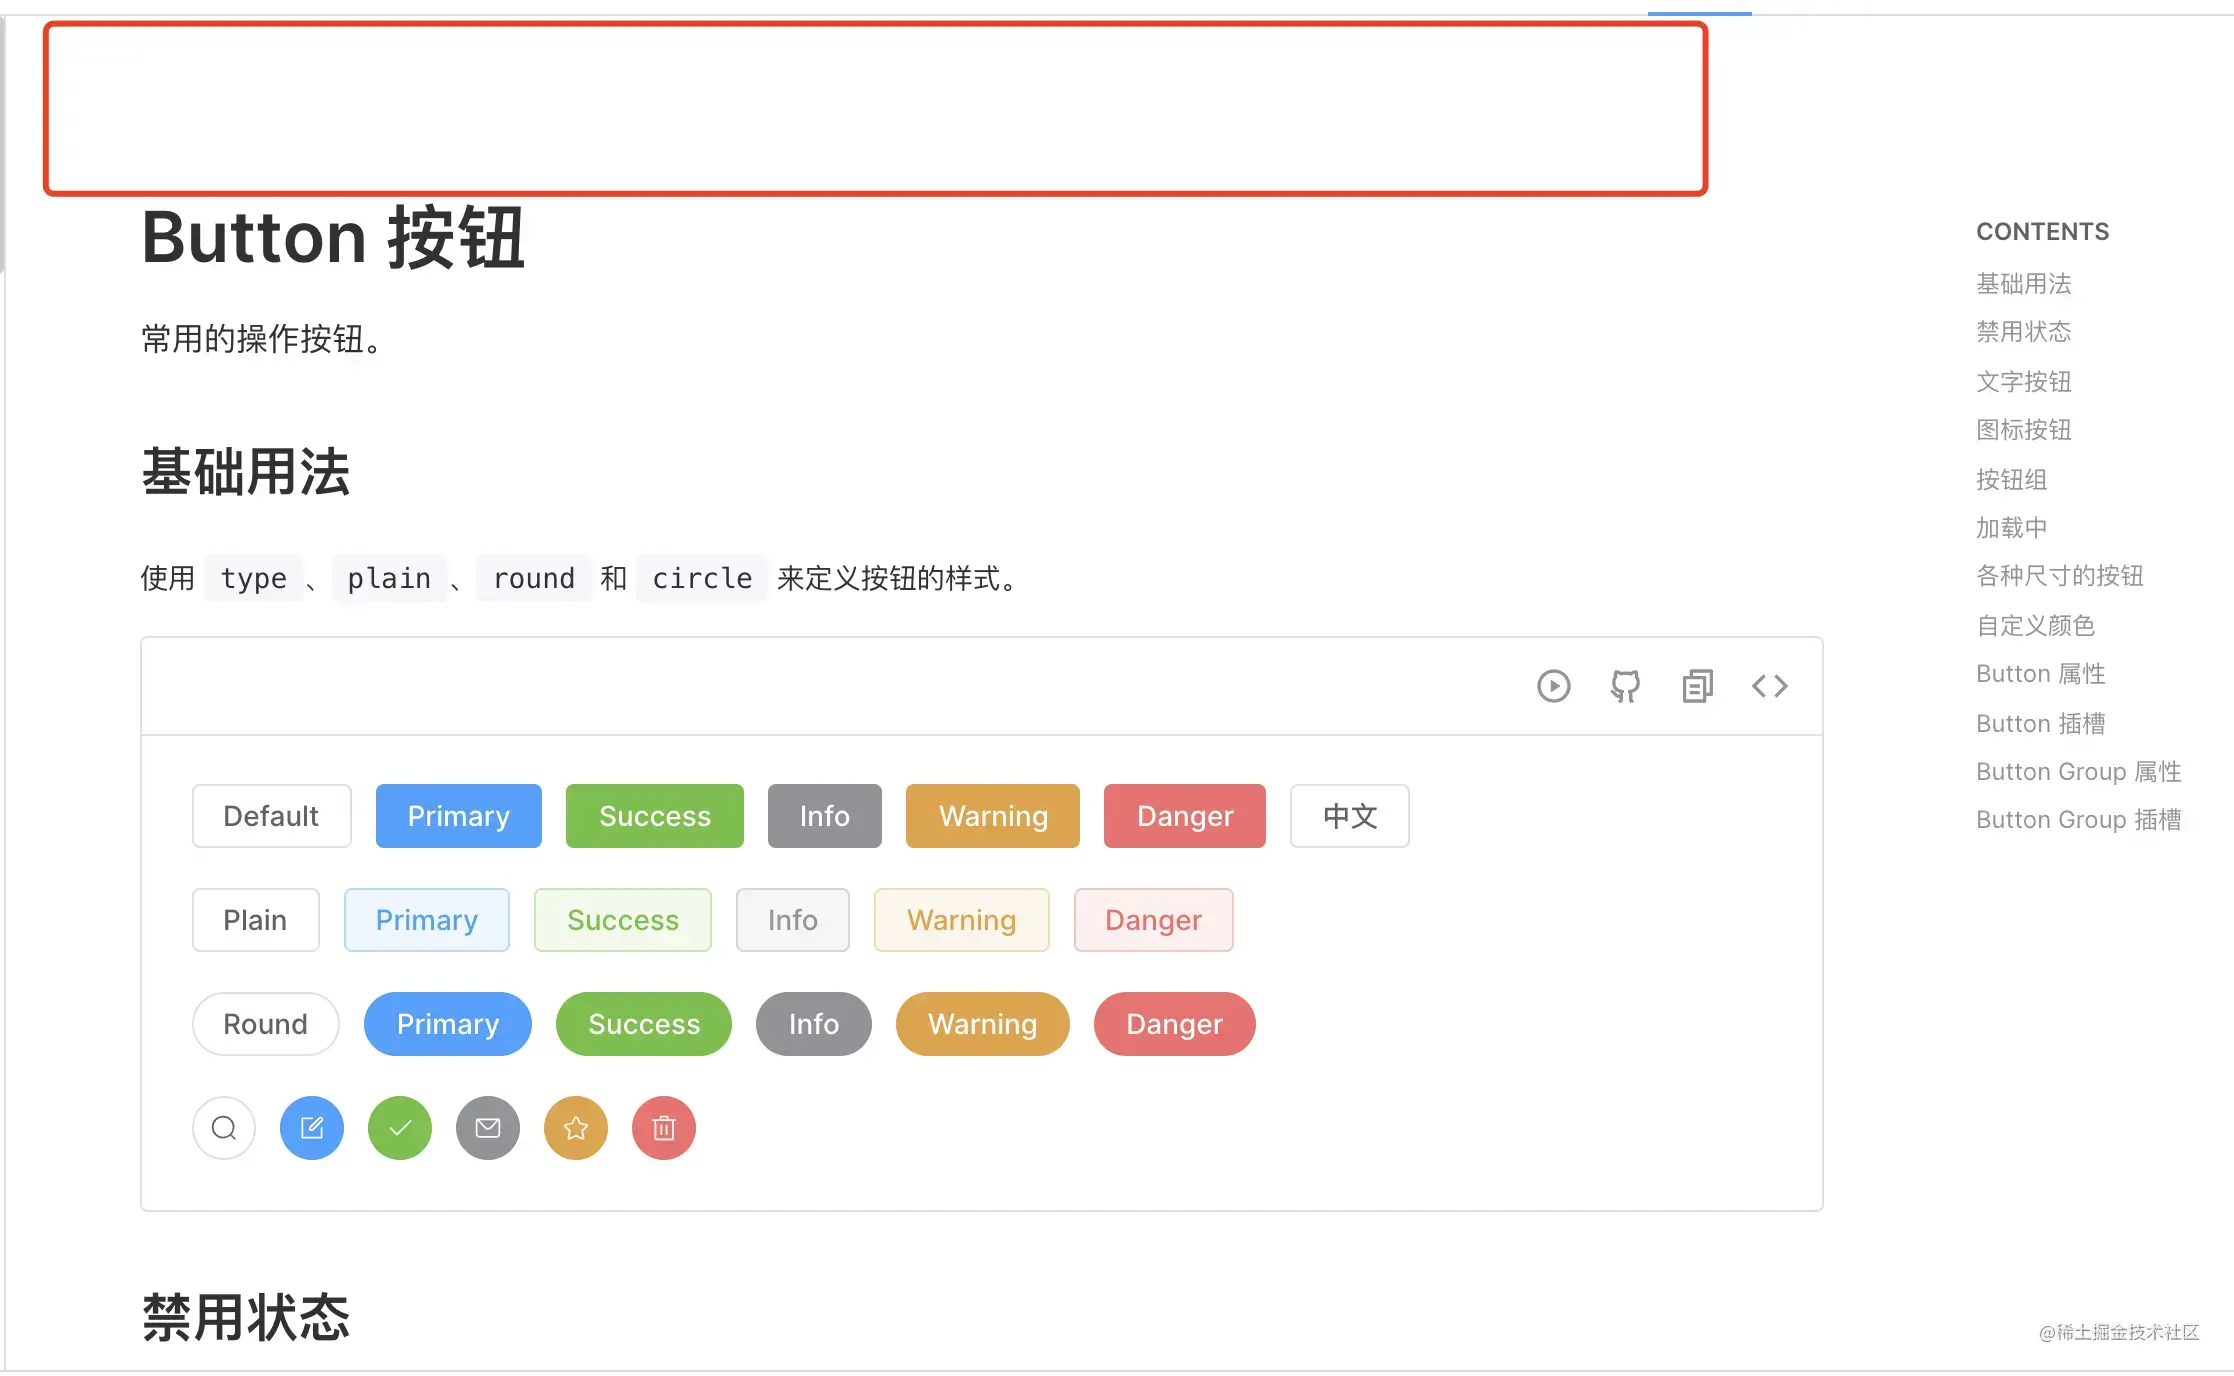Click the playground play icon
Viewport: 2234px width, 1376px height.
pyautogui.click(x=1553, y=686)
